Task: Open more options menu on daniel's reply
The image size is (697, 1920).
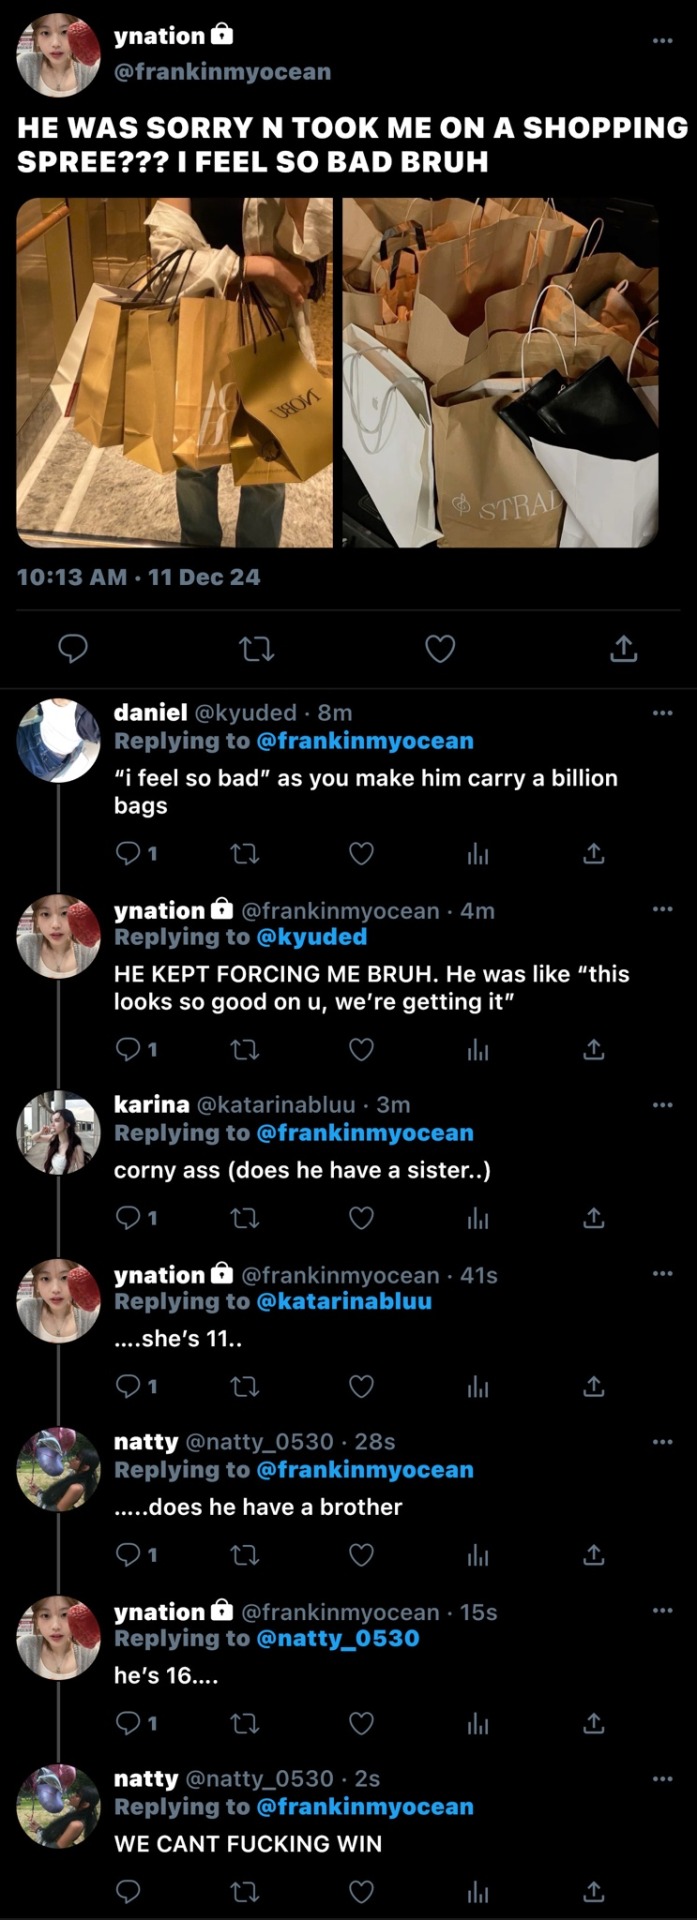Action: coord(662,713)
